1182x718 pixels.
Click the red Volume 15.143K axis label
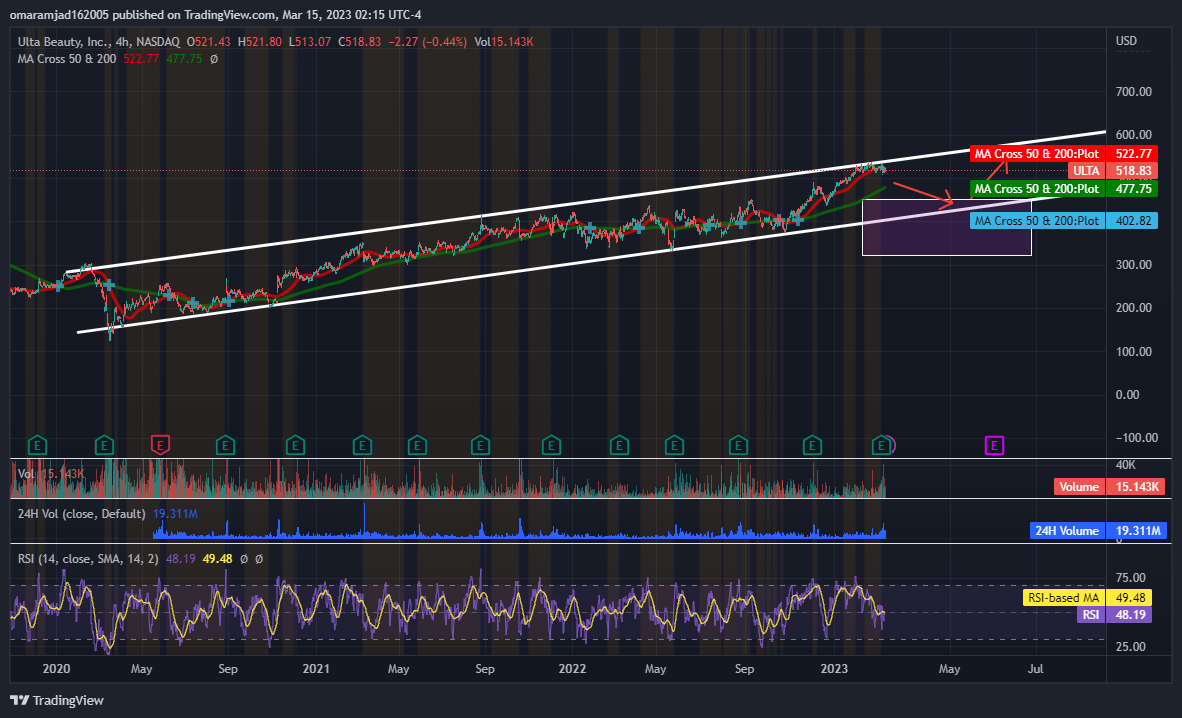tap(1110, 486)
